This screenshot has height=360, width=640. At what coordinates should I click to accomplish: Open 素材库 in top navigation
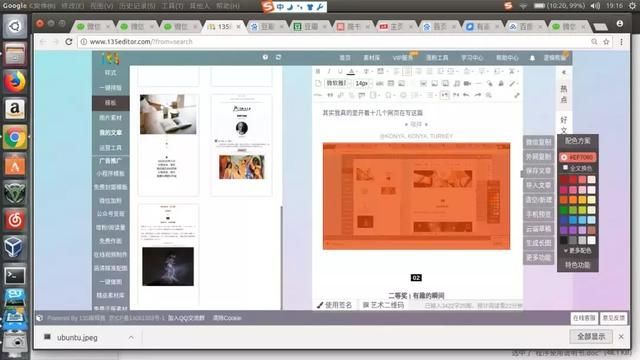coord(371,58)
